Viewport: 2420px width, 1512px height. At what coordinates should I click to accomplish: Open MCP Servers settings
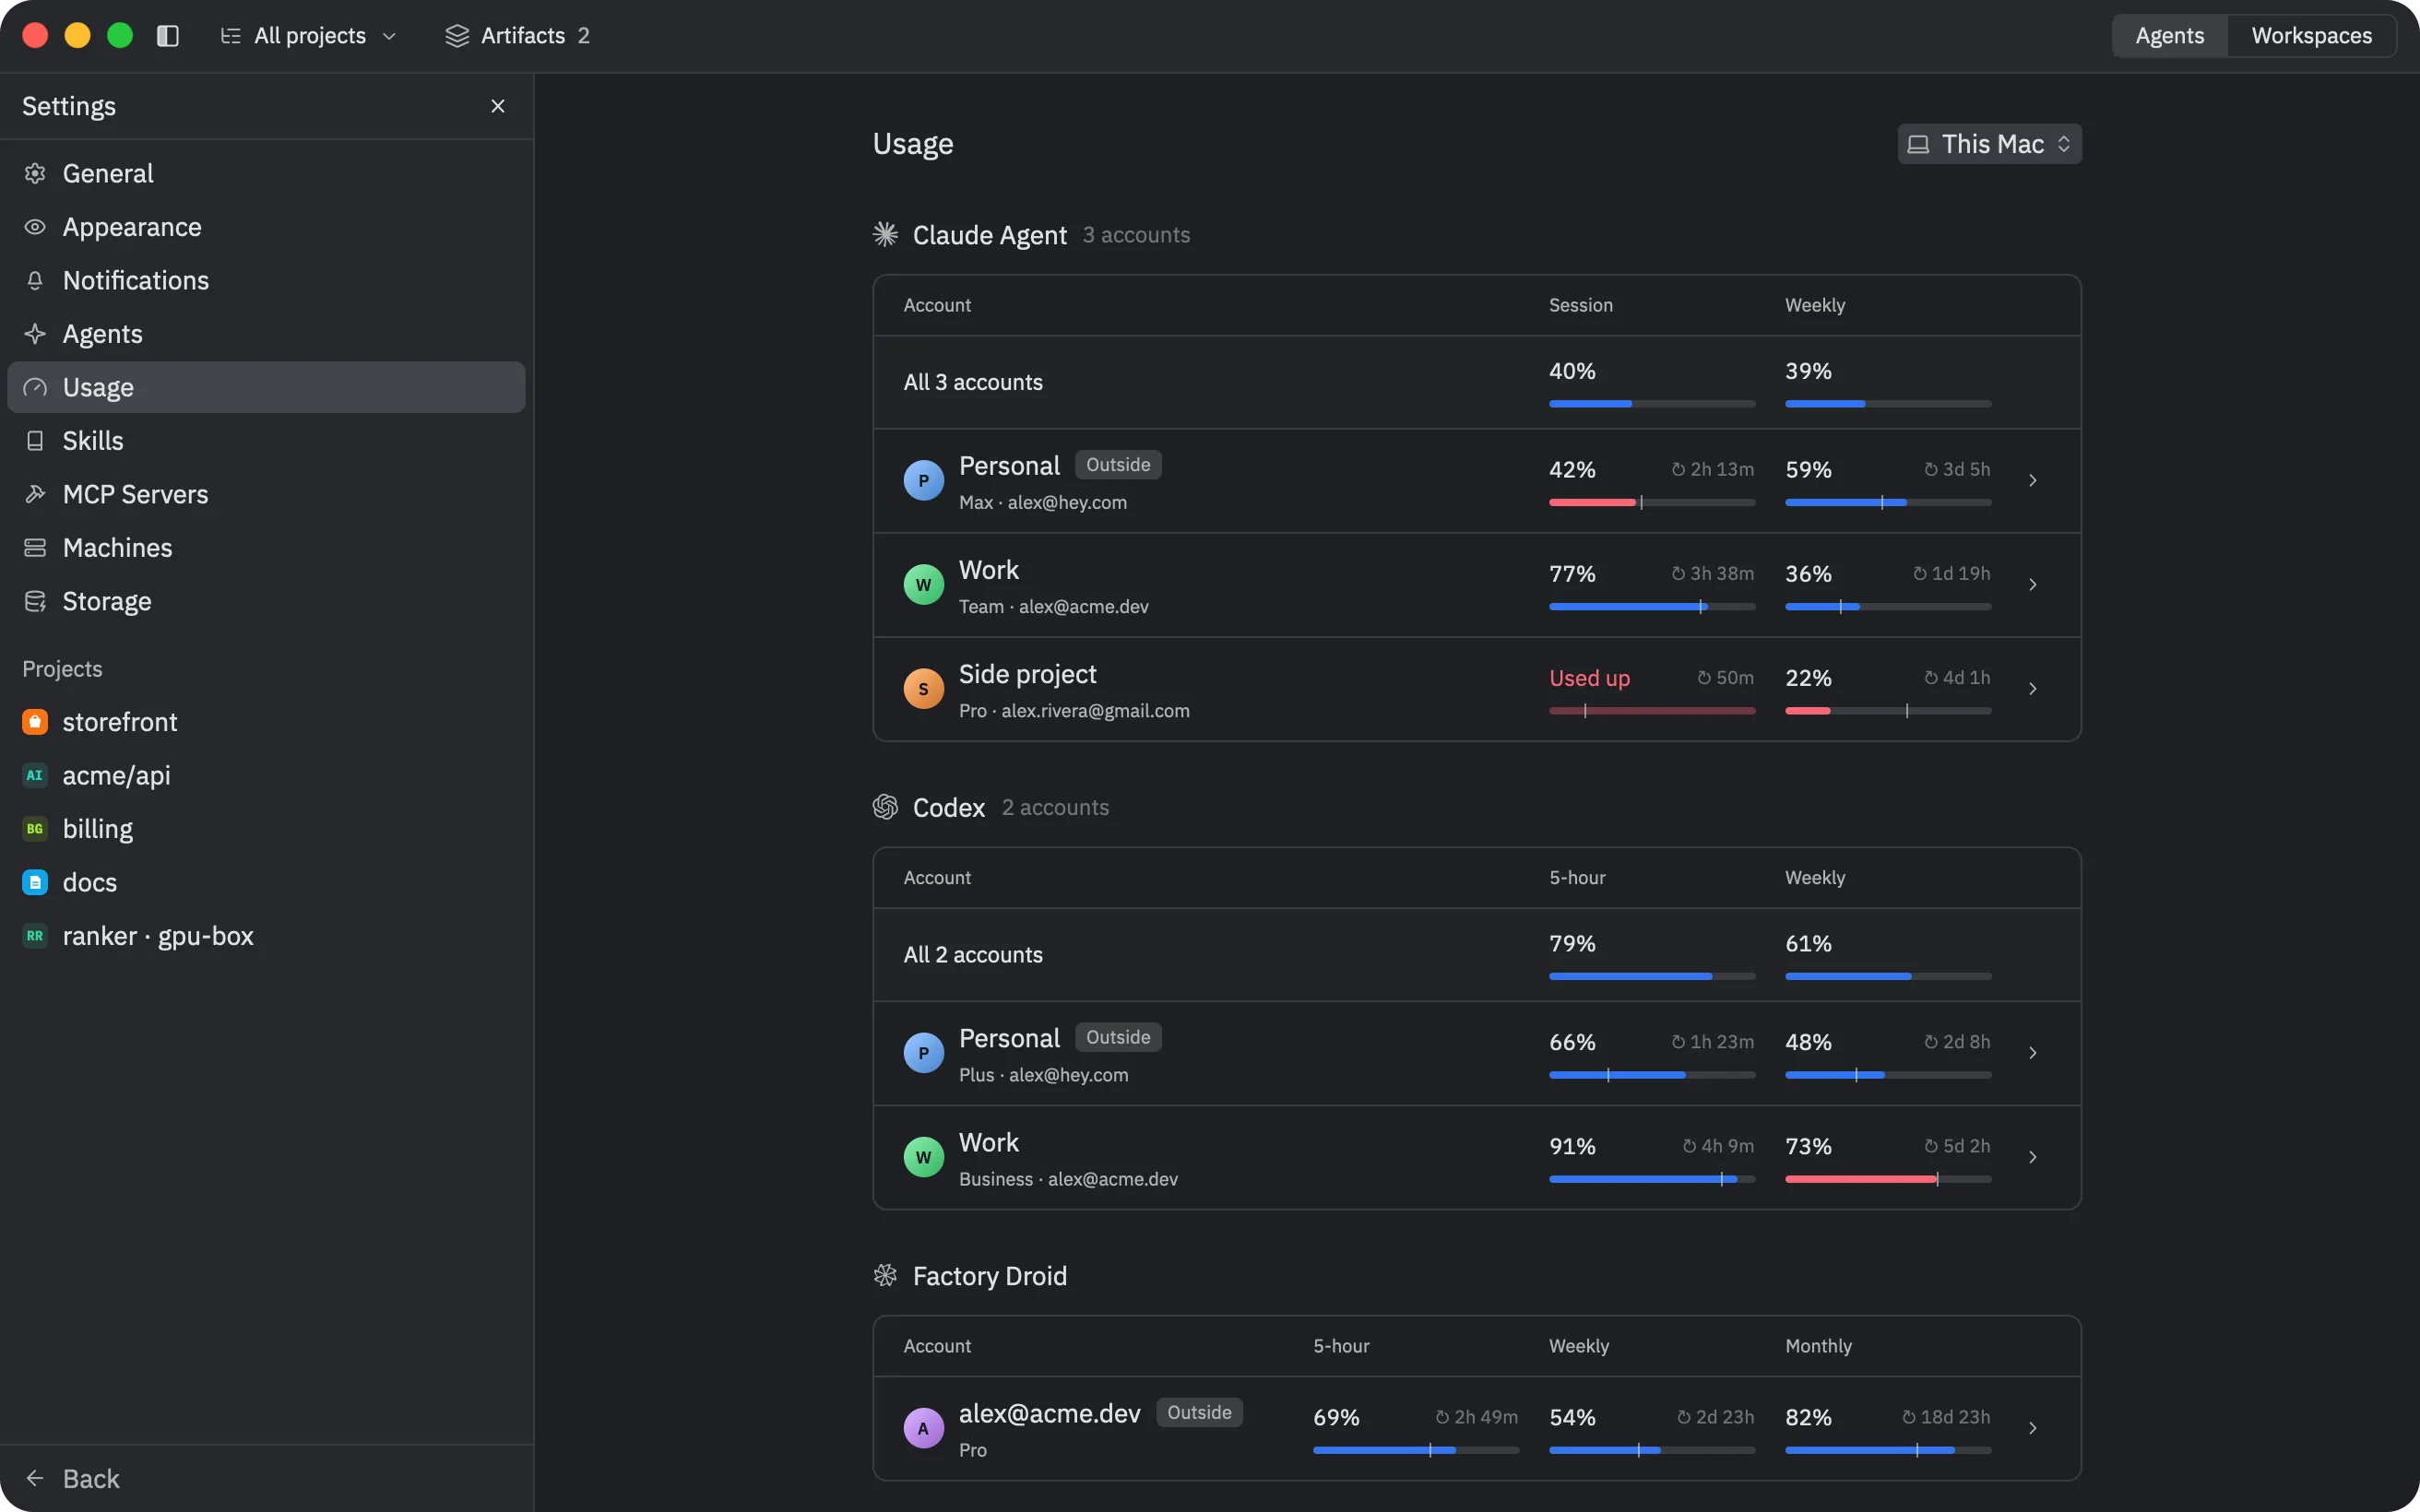266,494
